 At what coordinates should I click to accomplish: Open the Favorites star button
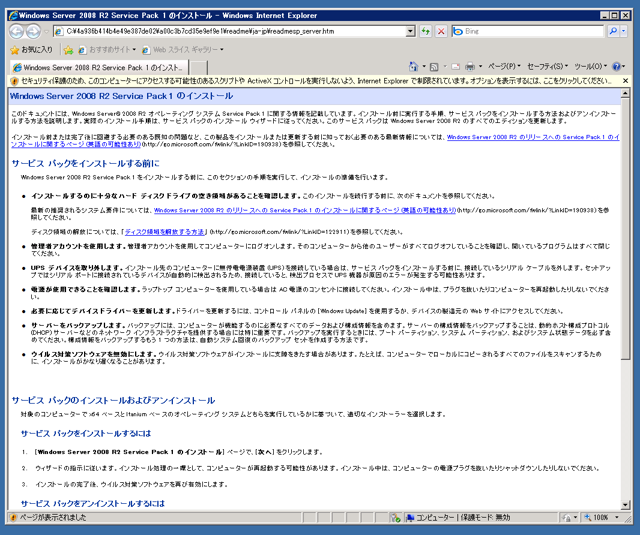15,50
